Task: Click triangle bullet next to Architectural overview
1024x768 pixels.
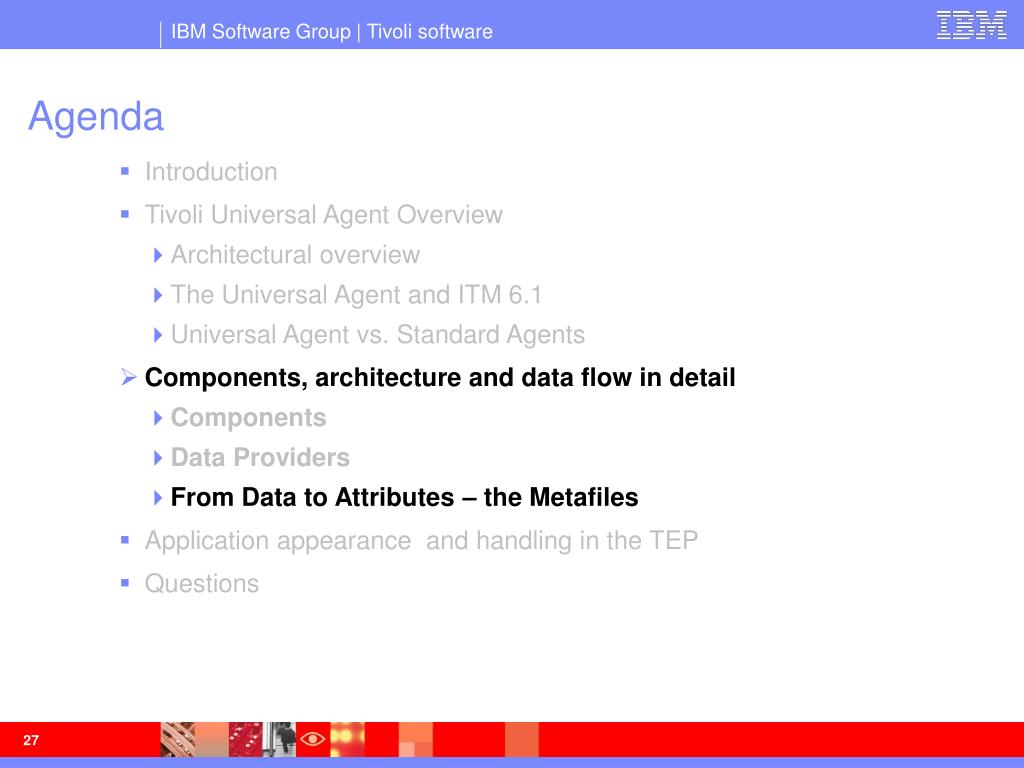Action: (157, 255)
